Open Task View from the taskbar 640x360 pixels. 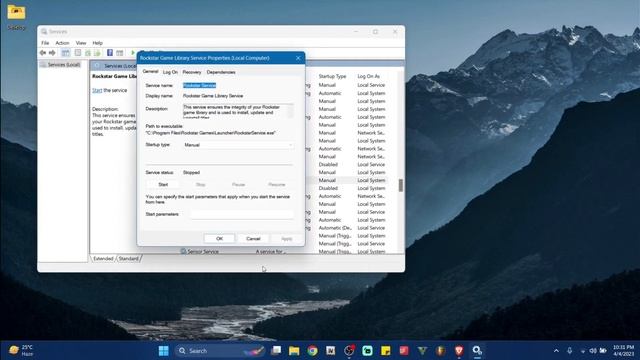click(276, 351)
